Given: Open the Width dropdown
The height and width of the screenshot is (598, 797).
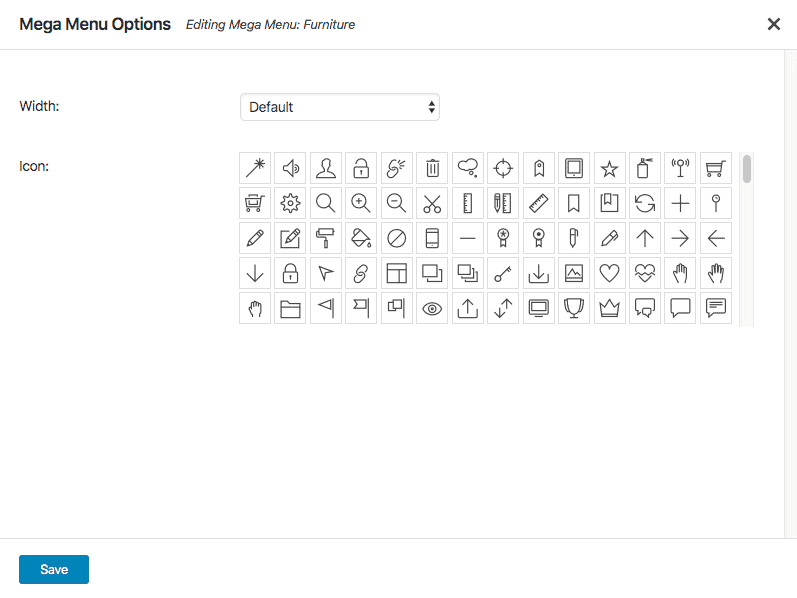Looking at the screenshot, I should (x=340, y=107).
